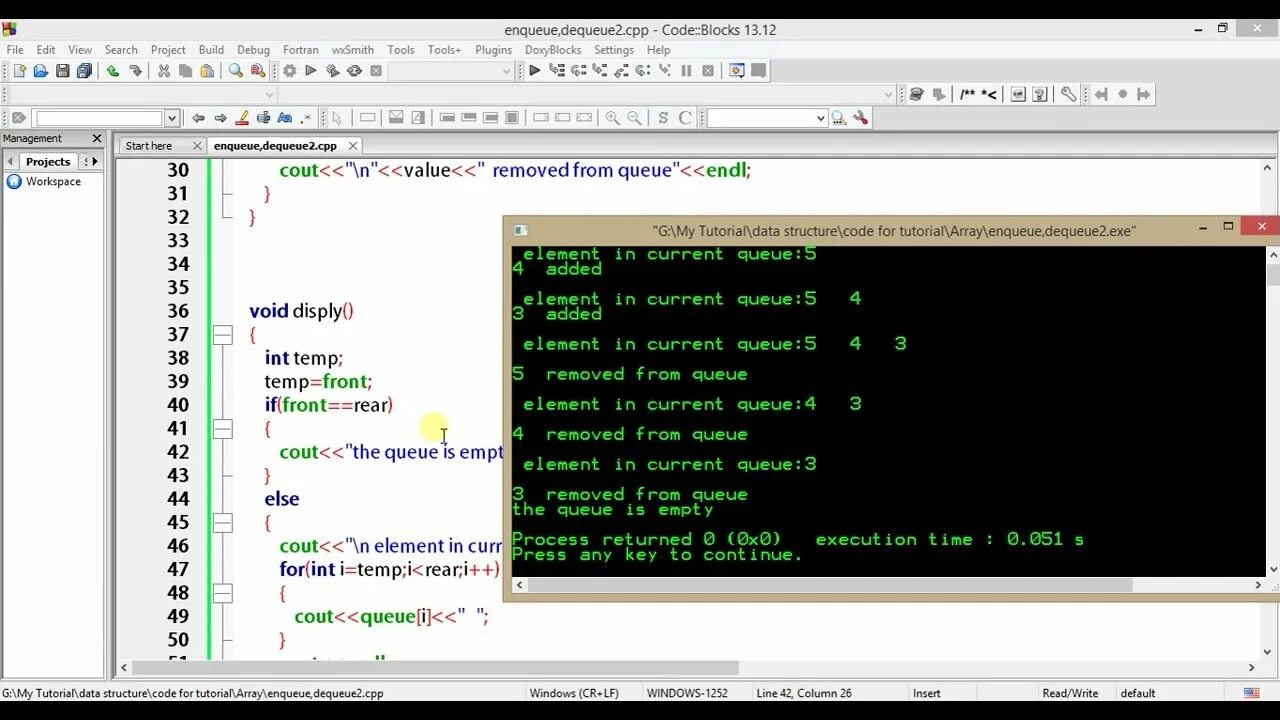Toggle the Highlight marker pen icon

pos(242,118)
